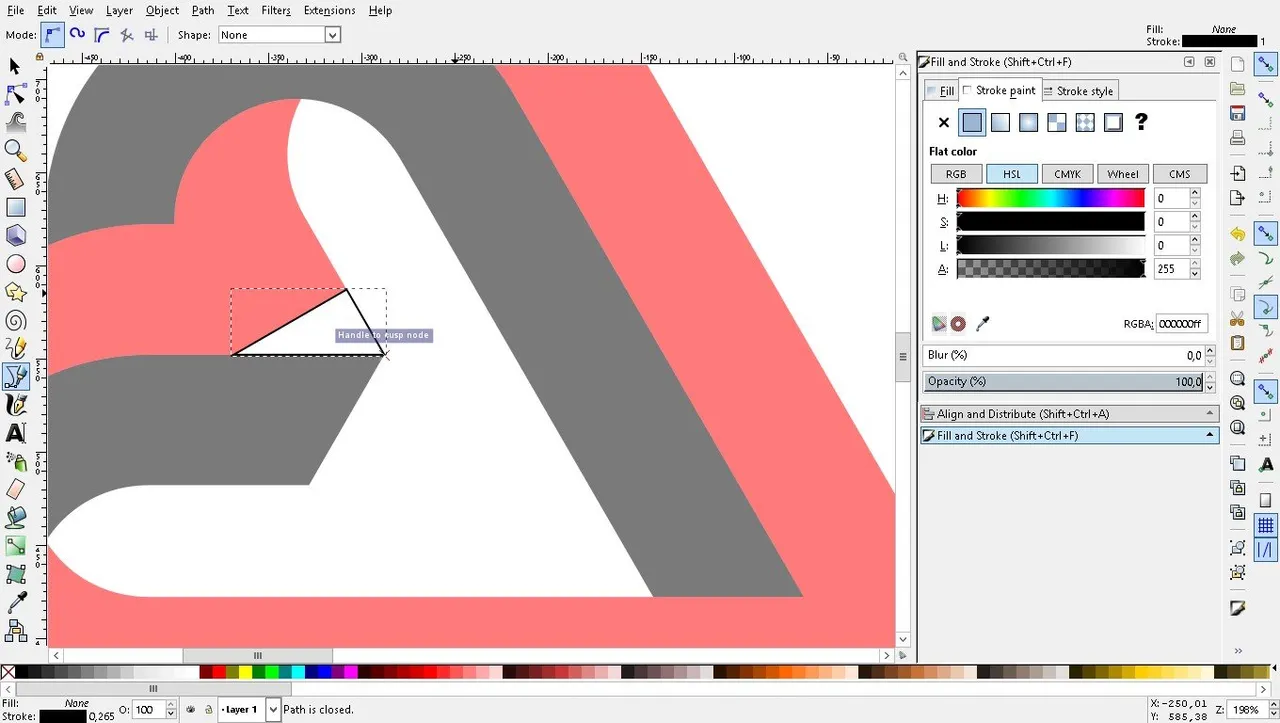Select the Spiral tool

pos(15,321)
